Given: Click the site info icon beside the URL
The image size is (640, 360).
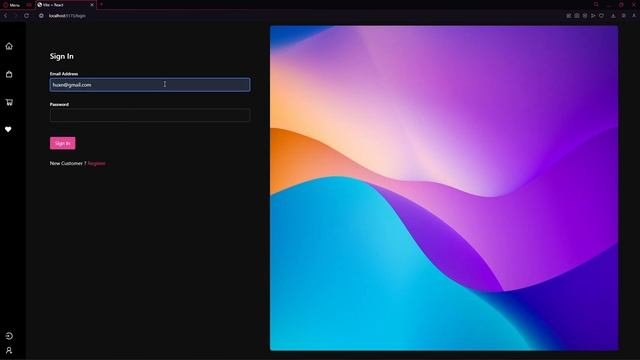Looking at the screenshot, I should [41, 16].
